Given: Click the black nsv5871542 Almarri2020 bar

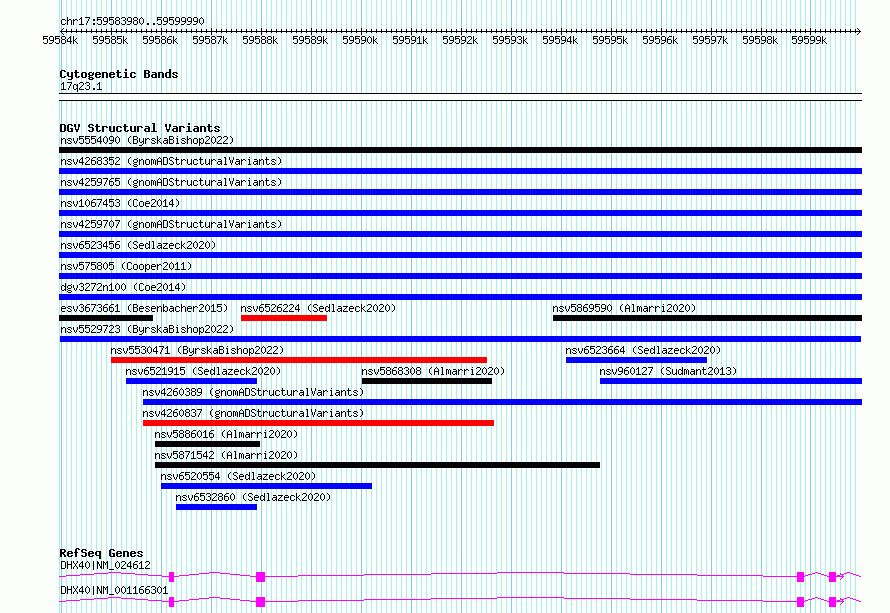Looking at the screenshot, I should click(377, 465).
